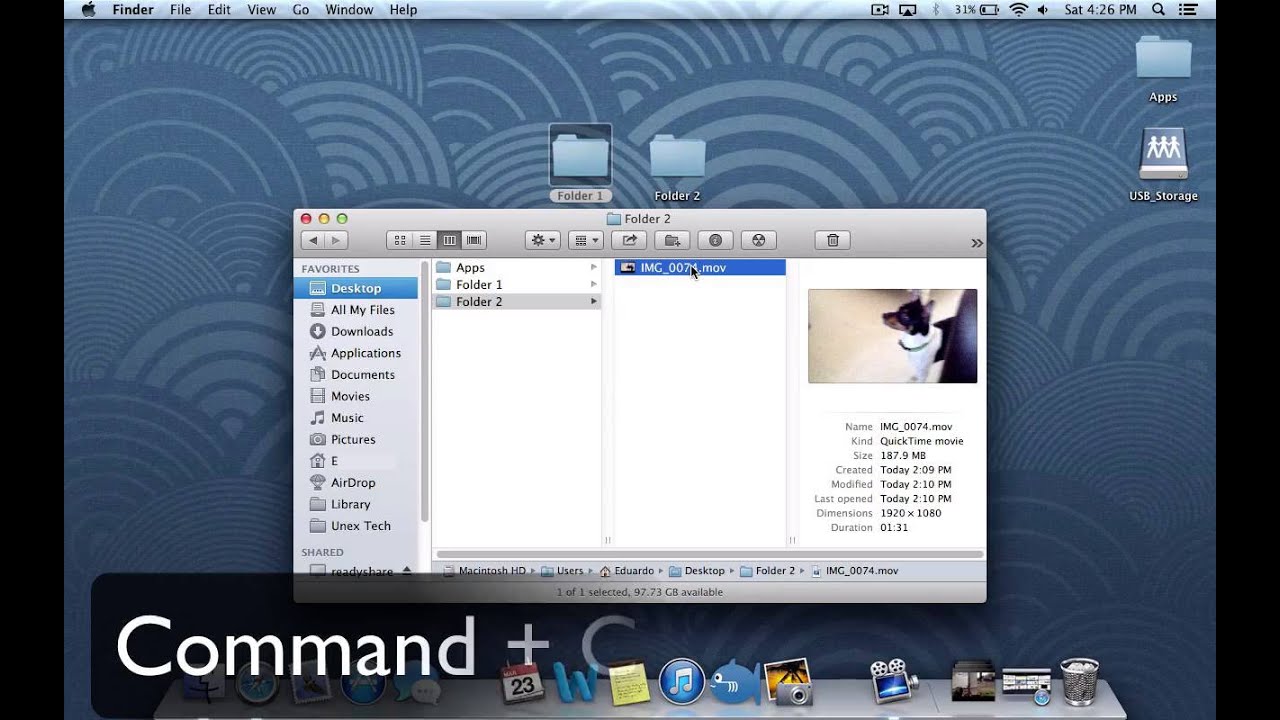This screenshot has width=1280, height=720.
Task: Open Notification Center list icon
Action: tap(1188, 10)
